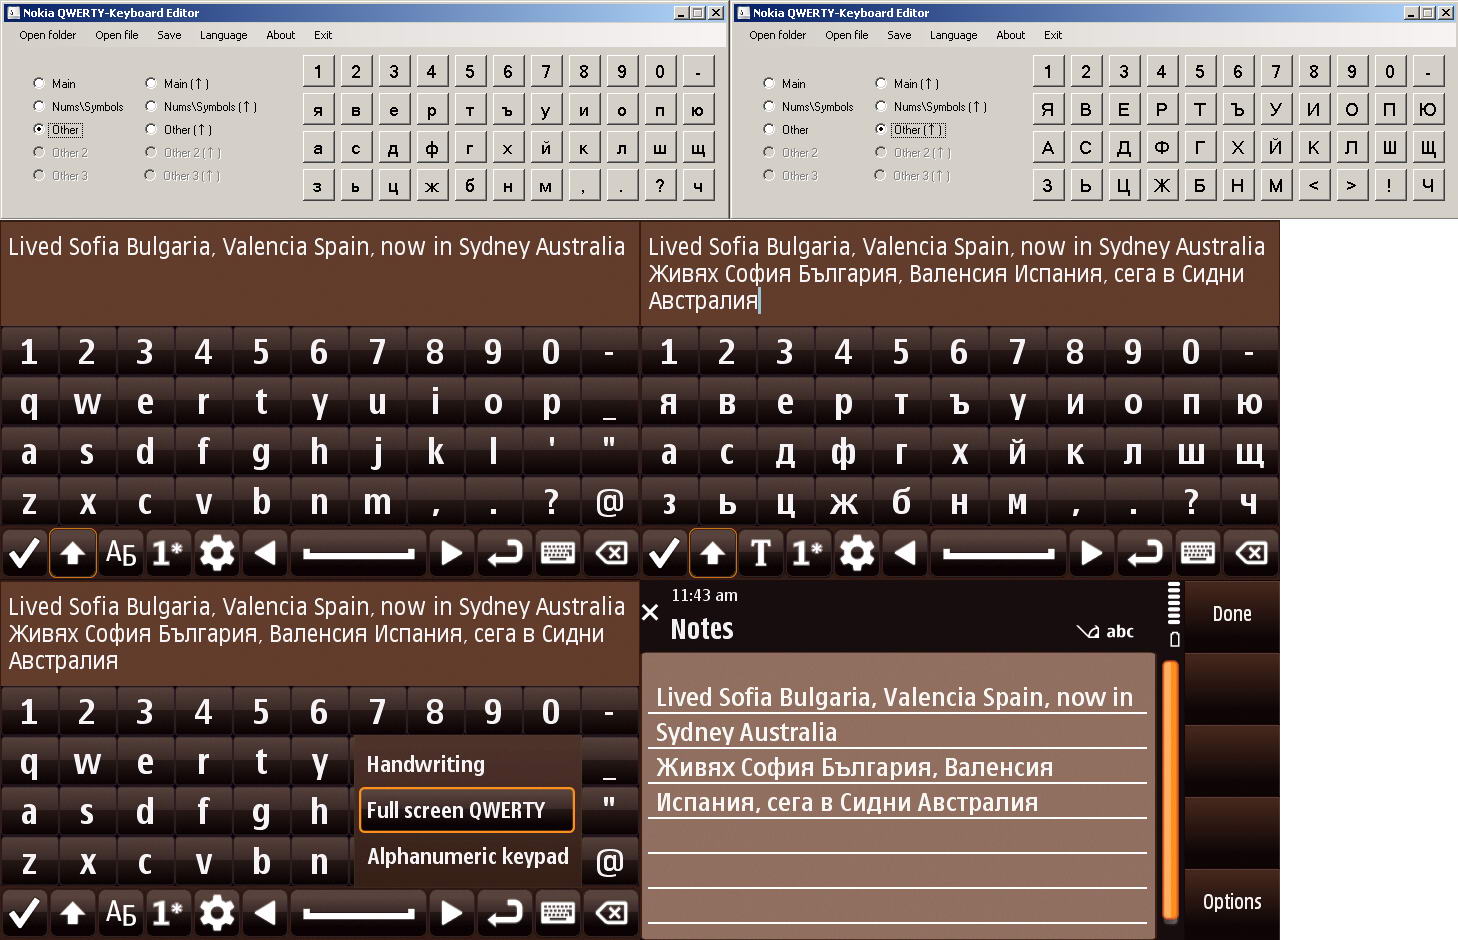Viewport: 1458px width, 940px height.
Task: Tap enter key on top-left Latin keyboard
Action: click(505, 553)
